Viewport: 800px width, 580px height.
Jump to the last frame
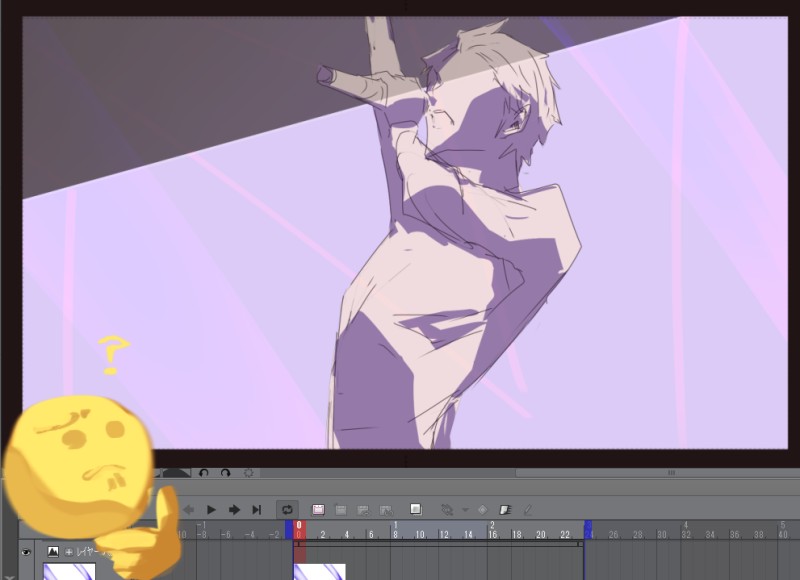pos(257,510)
